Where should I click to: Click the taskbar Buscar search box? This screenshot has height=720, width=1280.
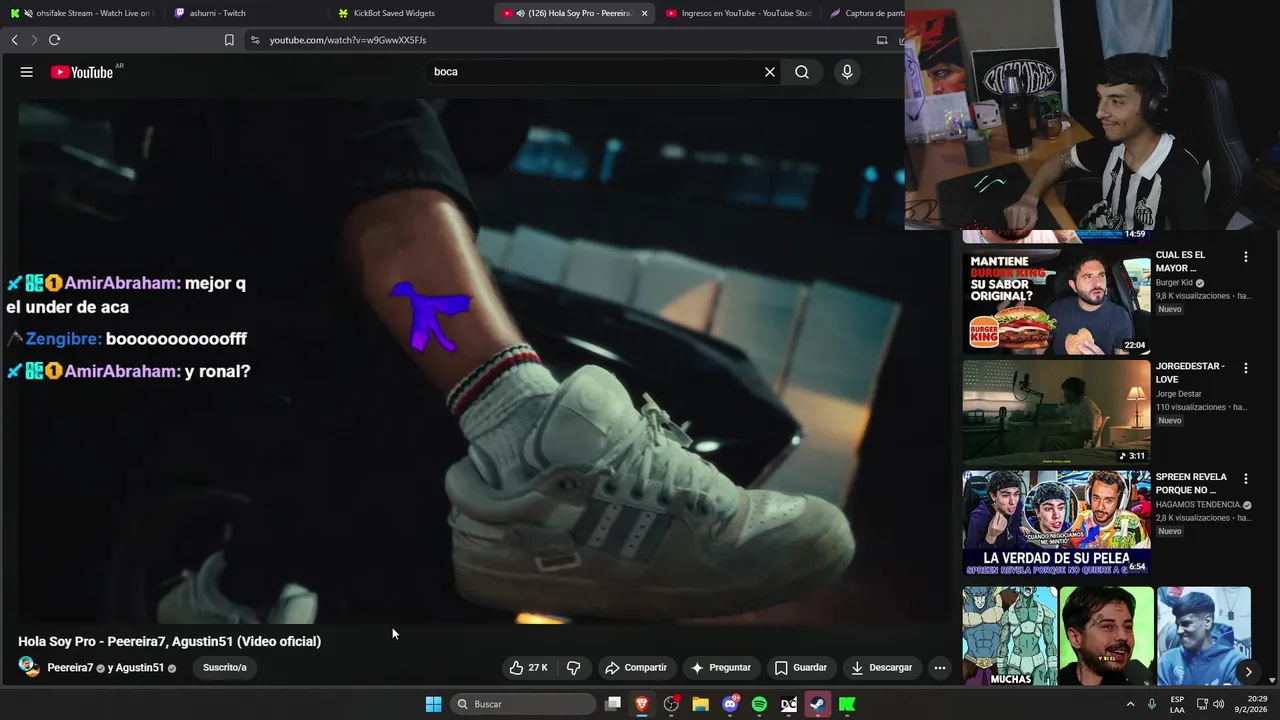coord(523,704)
